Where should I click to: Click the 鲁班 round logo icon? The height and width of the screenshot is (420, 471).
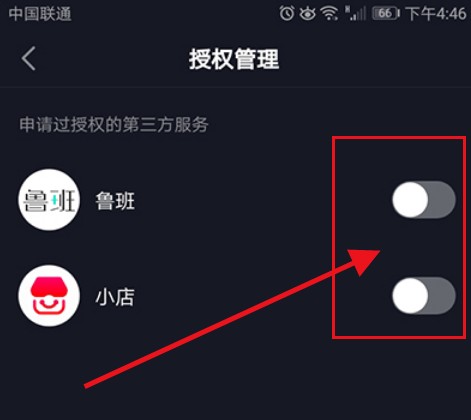tap(49, 200)
